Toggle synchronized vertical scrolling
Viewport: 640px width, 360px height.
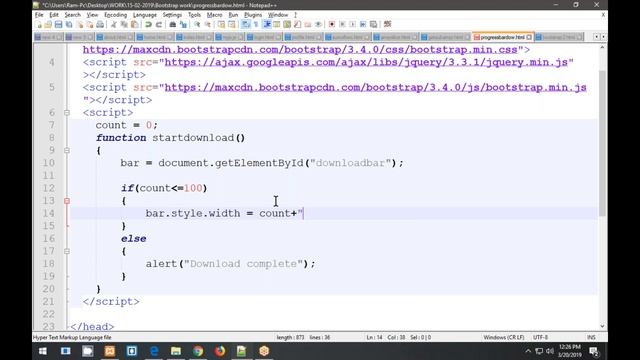coord(221,24)
